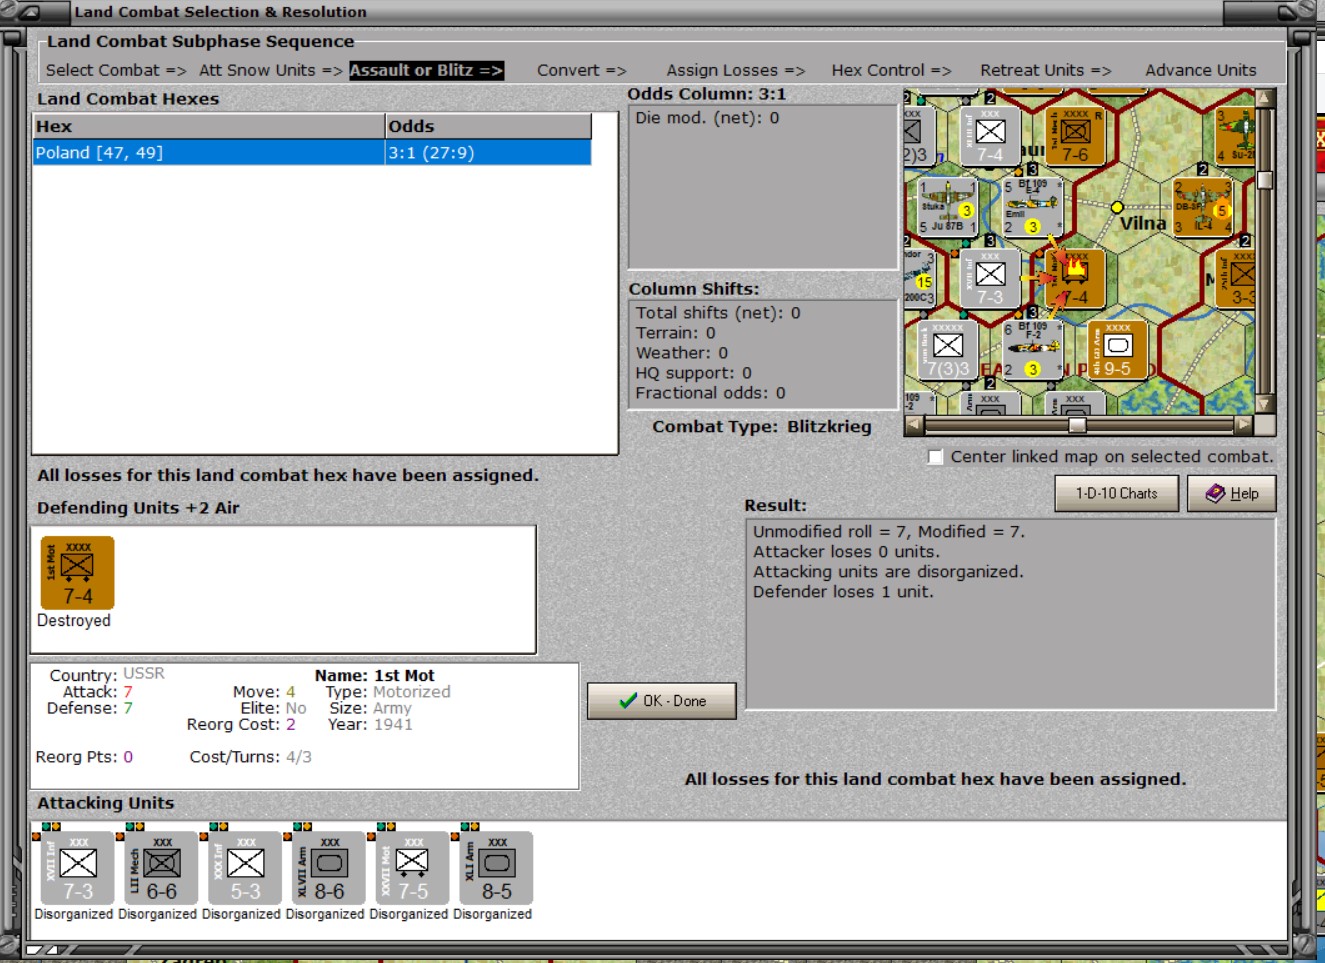Click the map vertical scrollbar thumb

(x=1265, y=180)
